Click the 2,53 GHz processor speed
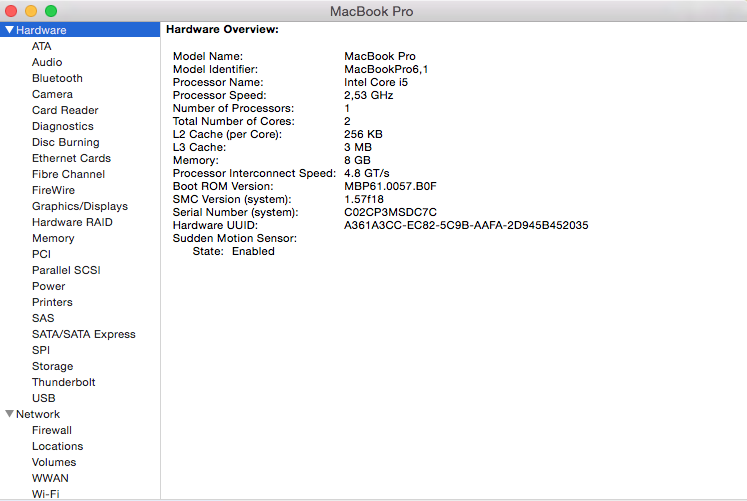Screen dimensions: 747x501 coord(369,95)
